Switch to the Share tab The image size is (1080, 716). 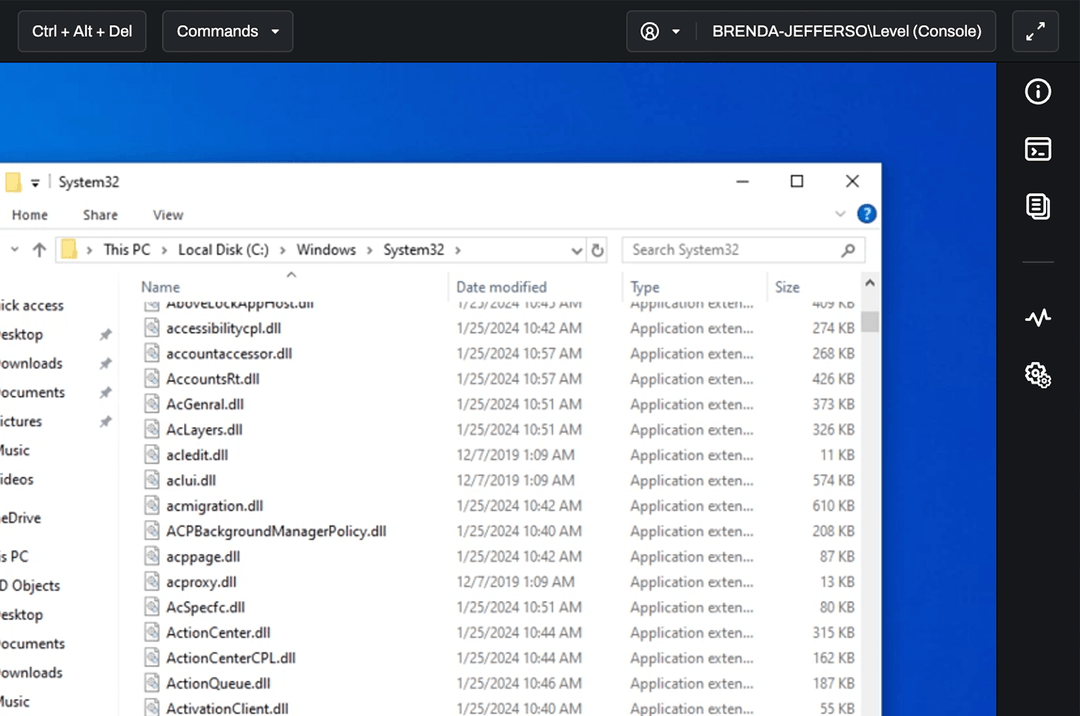(100, 214)
